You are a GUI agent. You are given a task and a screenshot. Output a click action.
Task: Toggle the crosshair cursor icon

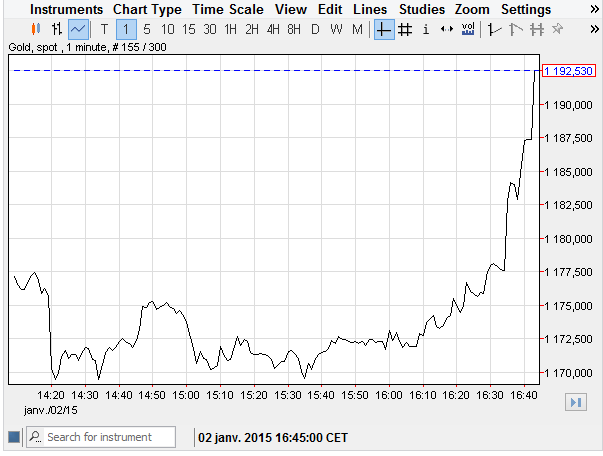[x=384, y=29]
